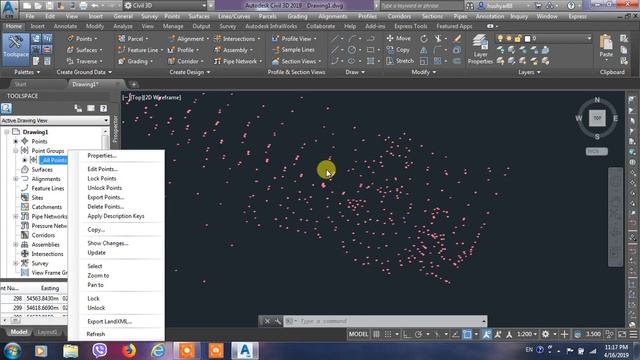
Task: Click the layer color swatch
Action: (527, 39)
